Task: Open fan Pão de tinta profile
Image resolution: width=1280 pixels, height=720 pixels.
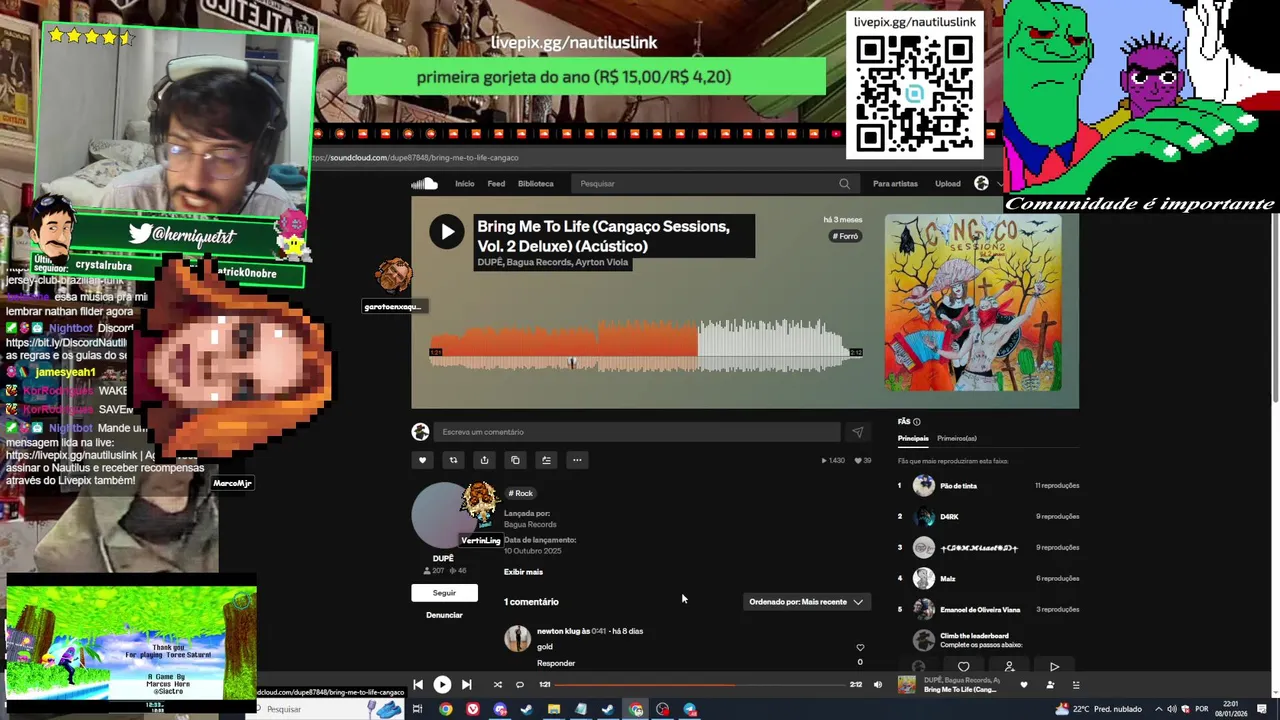Action: 958,486
